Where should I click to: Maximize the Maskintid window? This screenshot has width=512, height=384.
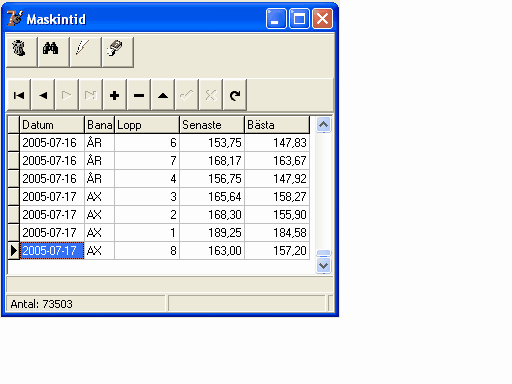pos(299,19)
